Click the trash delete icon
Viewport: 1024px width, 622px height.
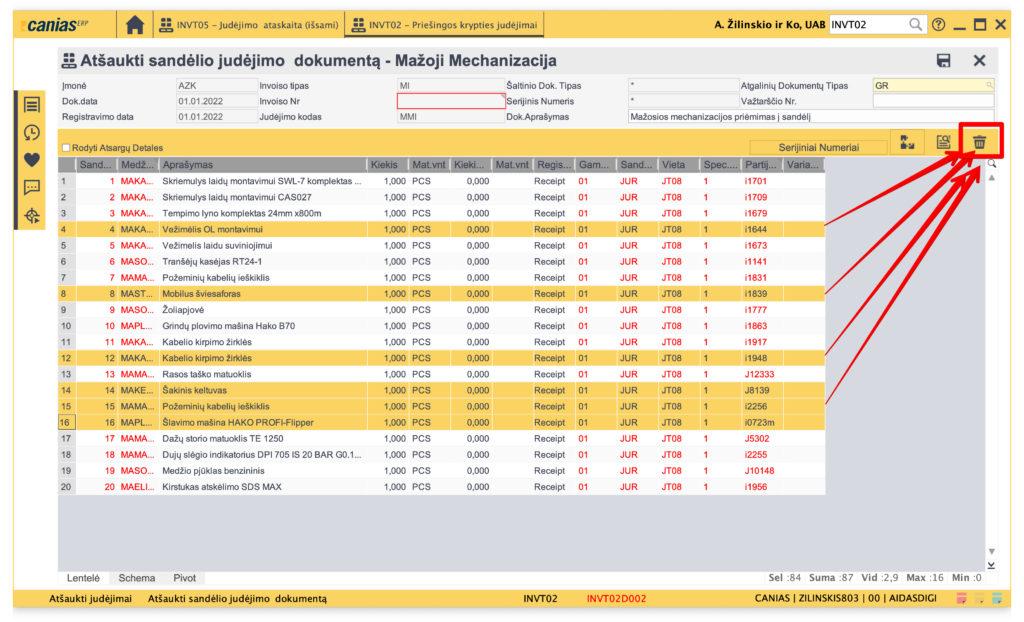[979, 143]
